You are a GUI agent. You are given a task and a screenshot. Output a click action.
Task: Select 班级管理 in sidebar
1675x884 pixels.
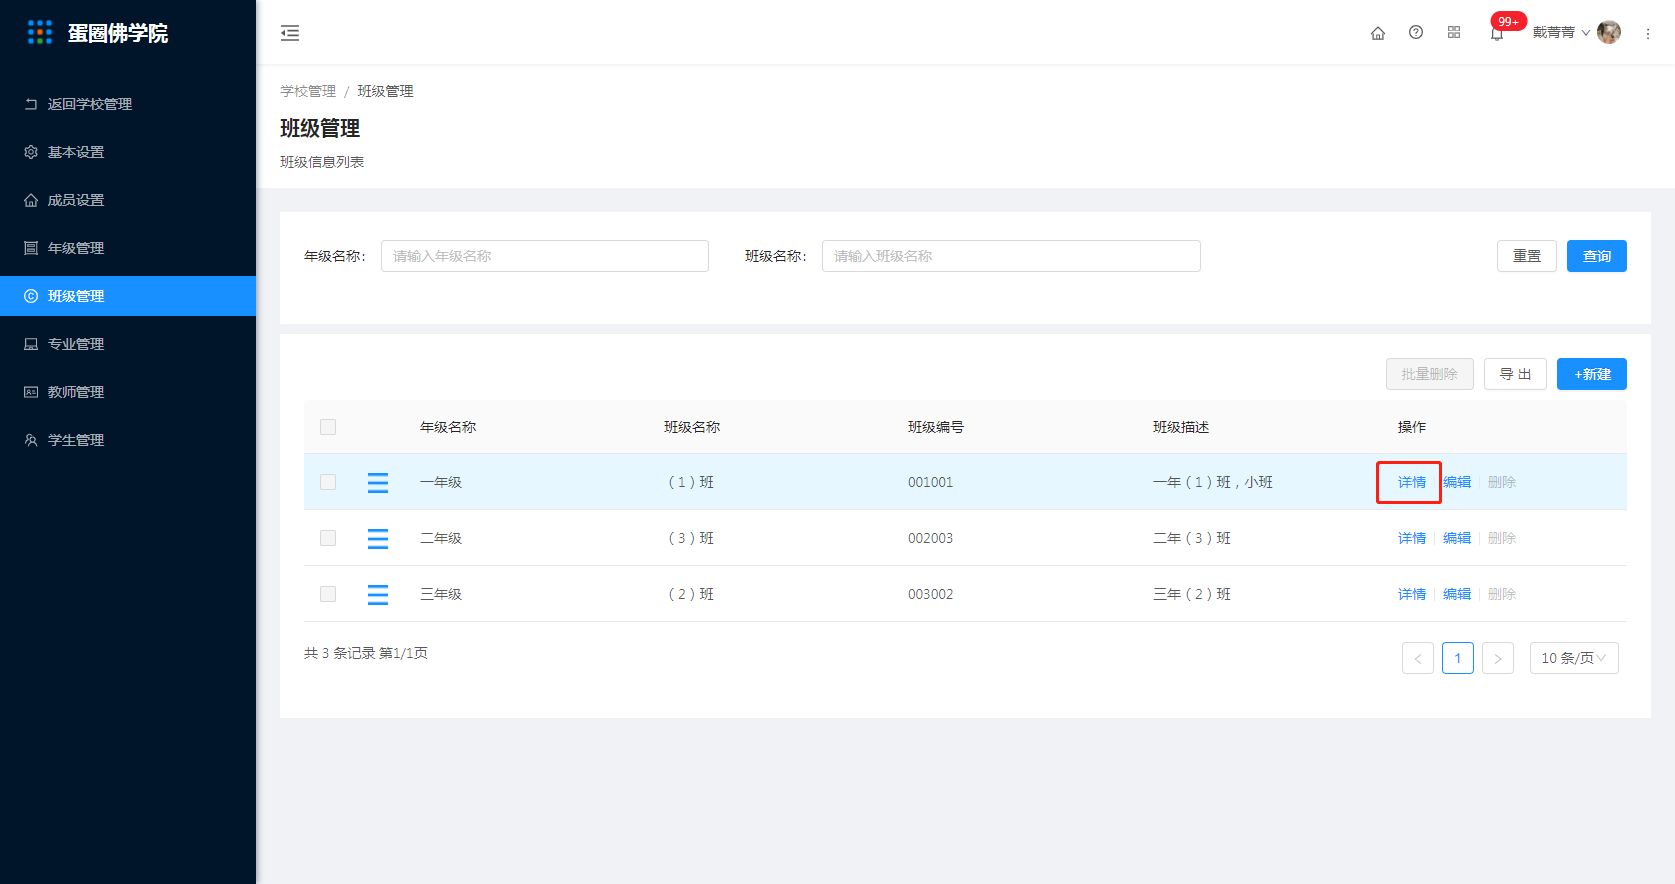pos(128,296)
